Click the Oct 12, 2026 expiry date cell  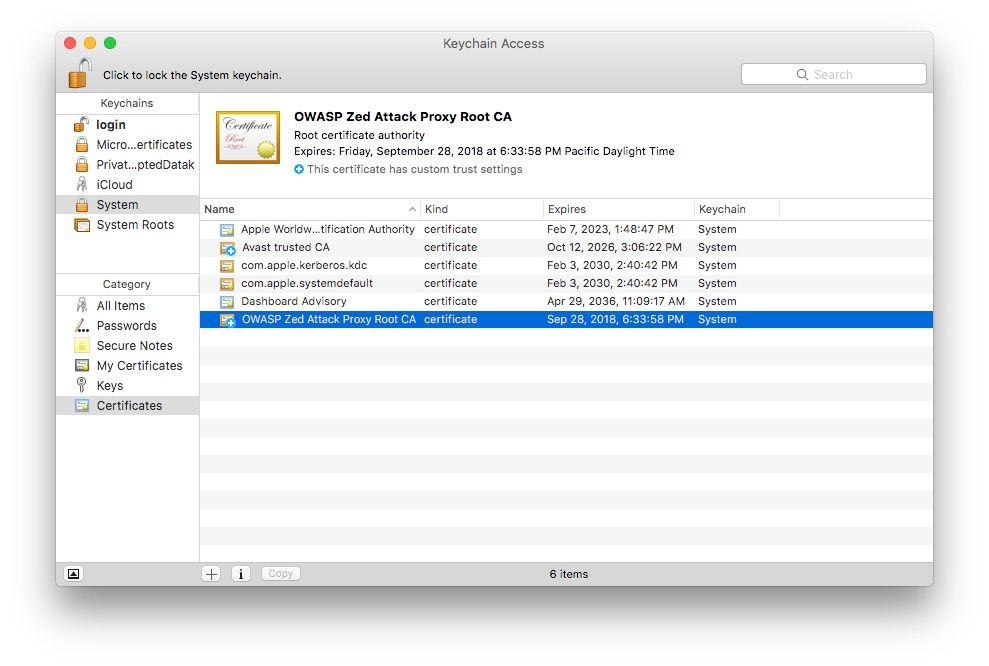click(614, 247)
